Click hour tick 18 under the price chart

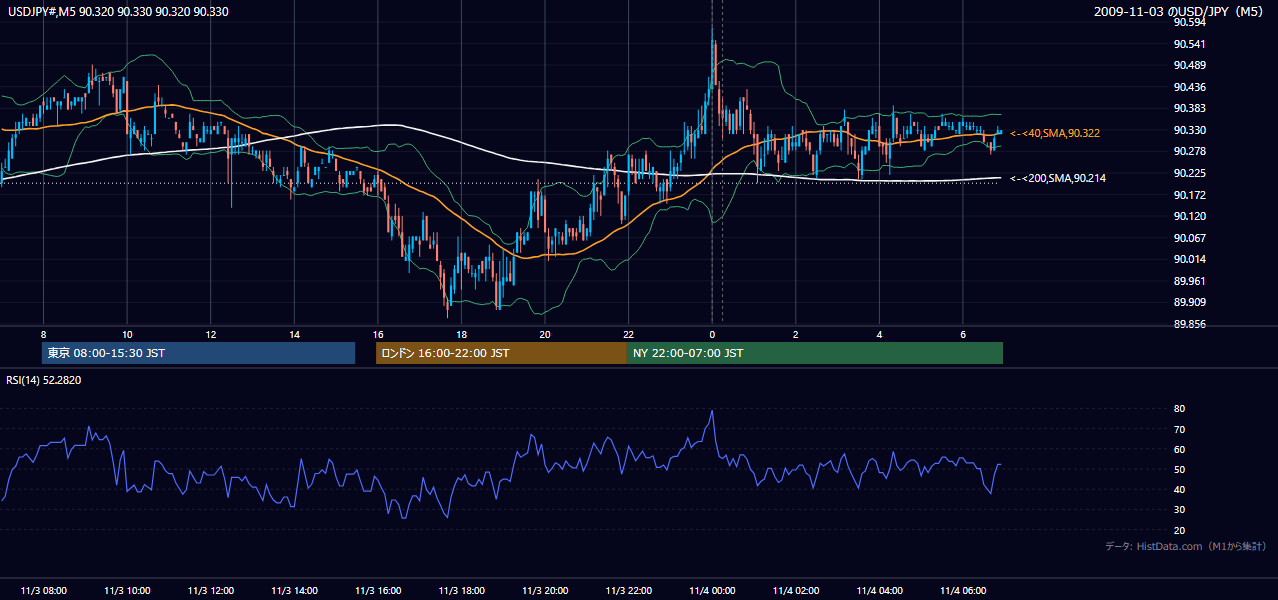coord(461,334)
